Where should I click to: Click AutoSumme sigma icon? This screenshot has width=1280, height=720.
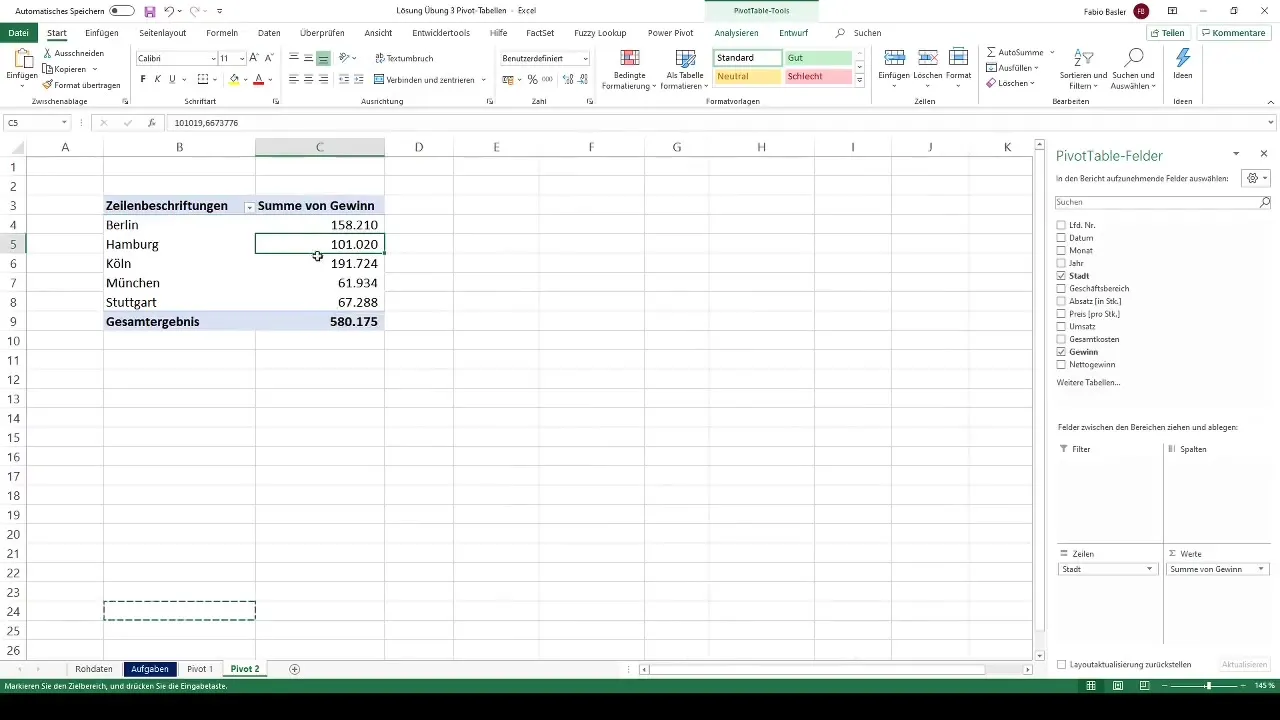(991, 52)
